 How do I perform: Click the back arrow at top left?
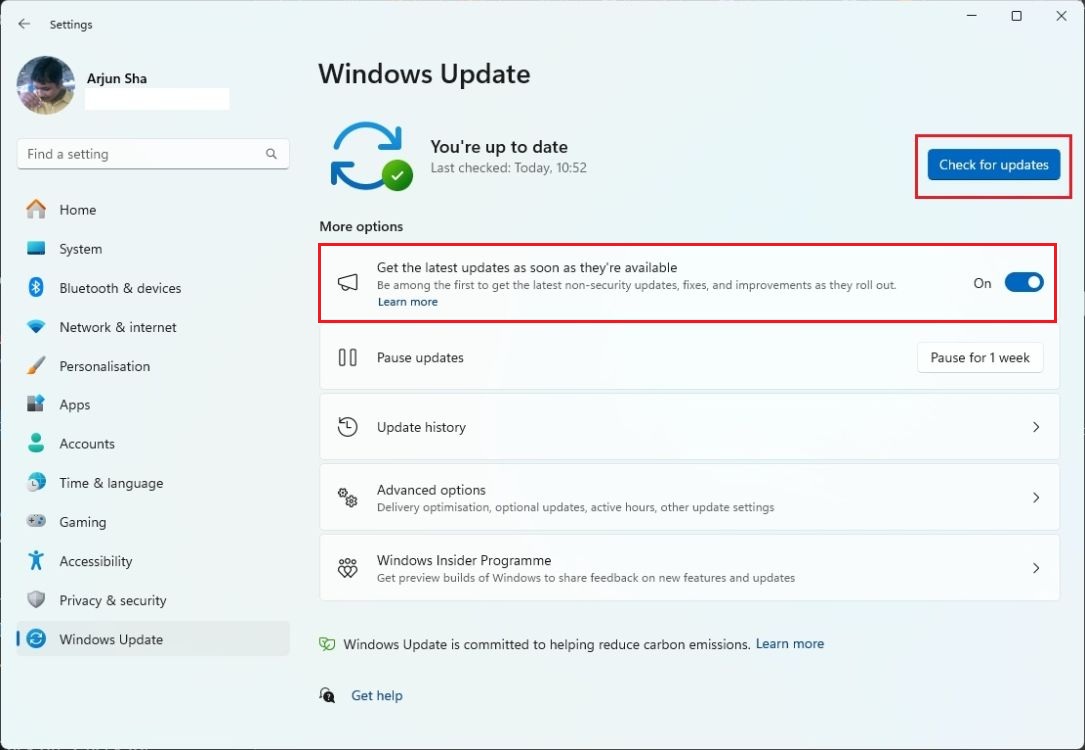(x=23, y=23)
